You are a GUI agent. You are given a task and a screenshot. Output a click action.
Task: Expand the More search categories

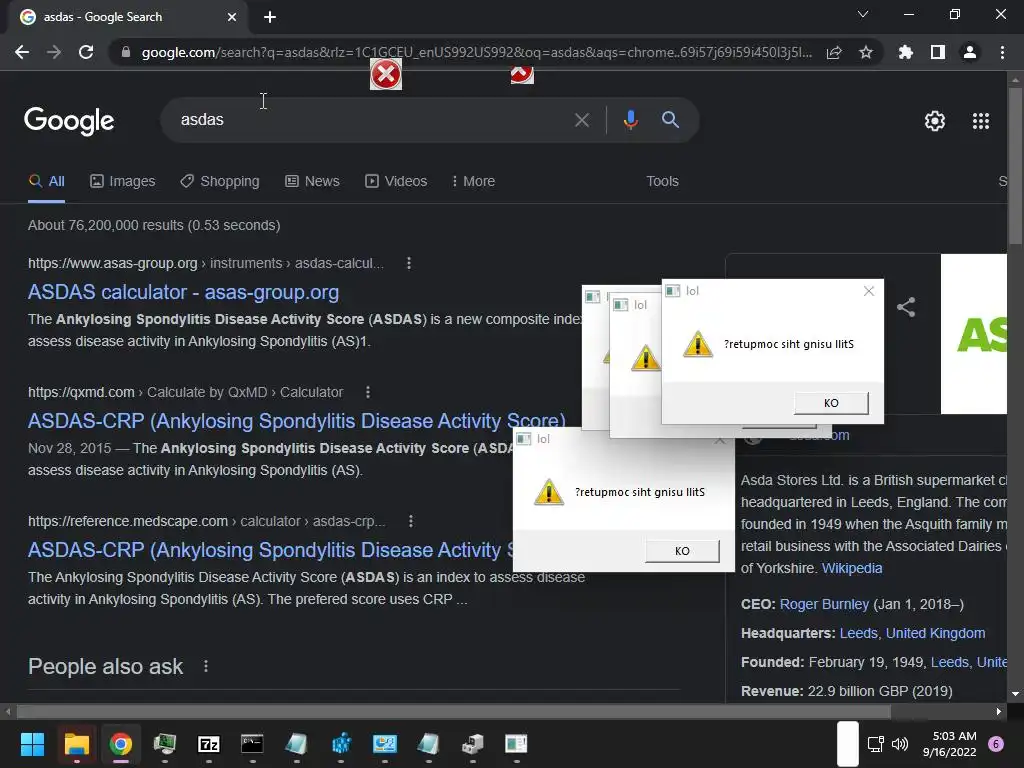pyautogui.click(x=473, y=182)
